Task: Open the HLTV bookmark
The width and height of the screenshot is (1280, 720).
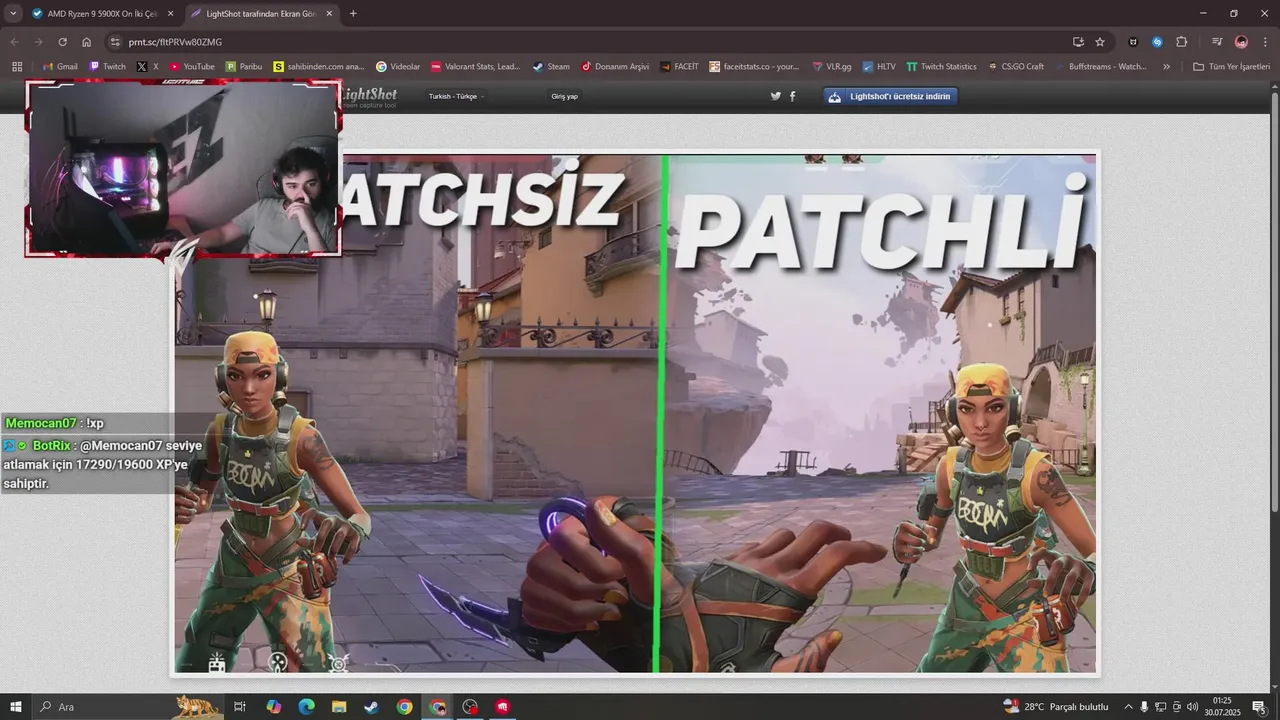Action: (879, 66)
